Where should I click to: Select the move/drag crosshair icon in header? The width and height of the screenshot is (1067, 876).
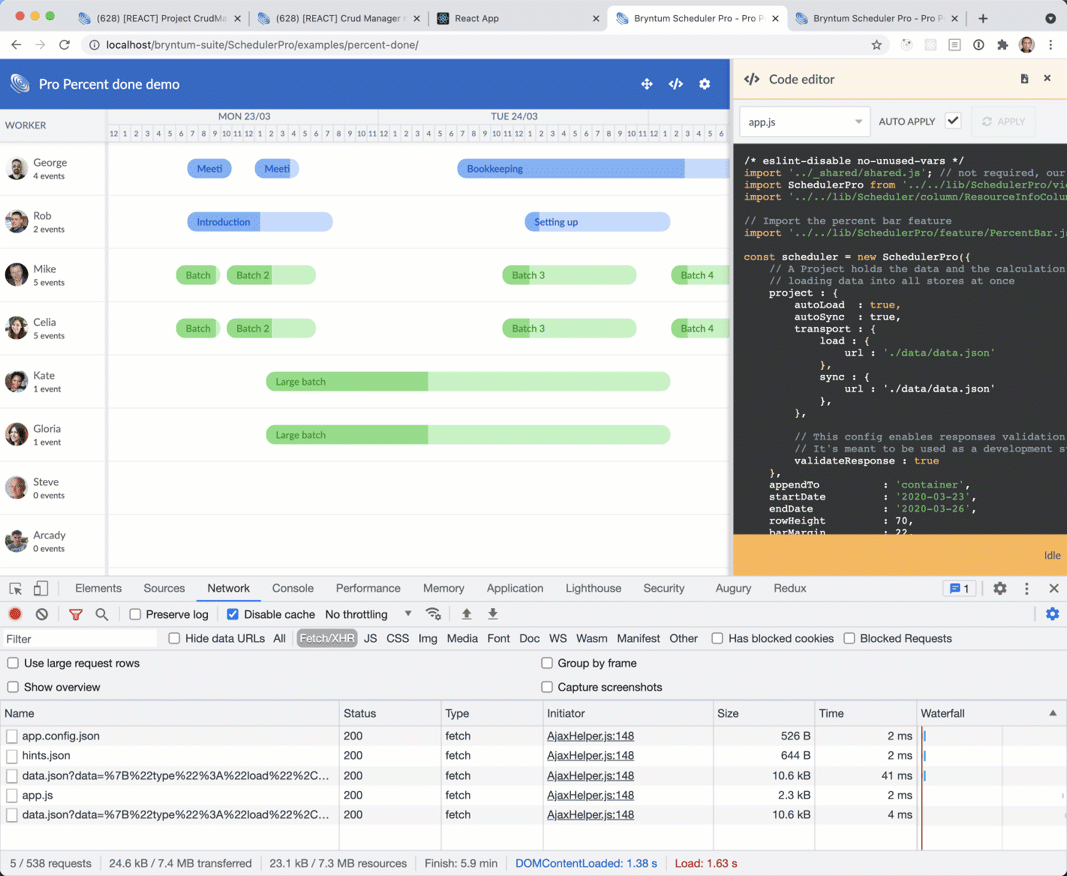(647, 84)
